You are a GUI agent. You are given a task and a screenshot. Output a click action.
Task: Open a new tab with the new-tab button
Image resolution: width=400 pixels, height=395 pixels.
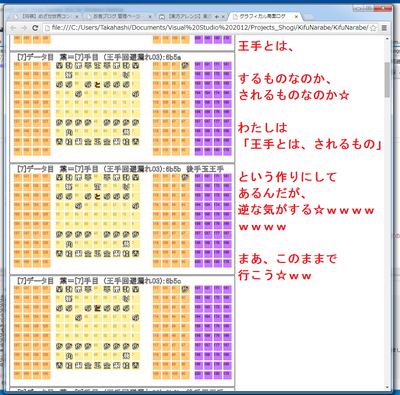[x=309, y=17]
